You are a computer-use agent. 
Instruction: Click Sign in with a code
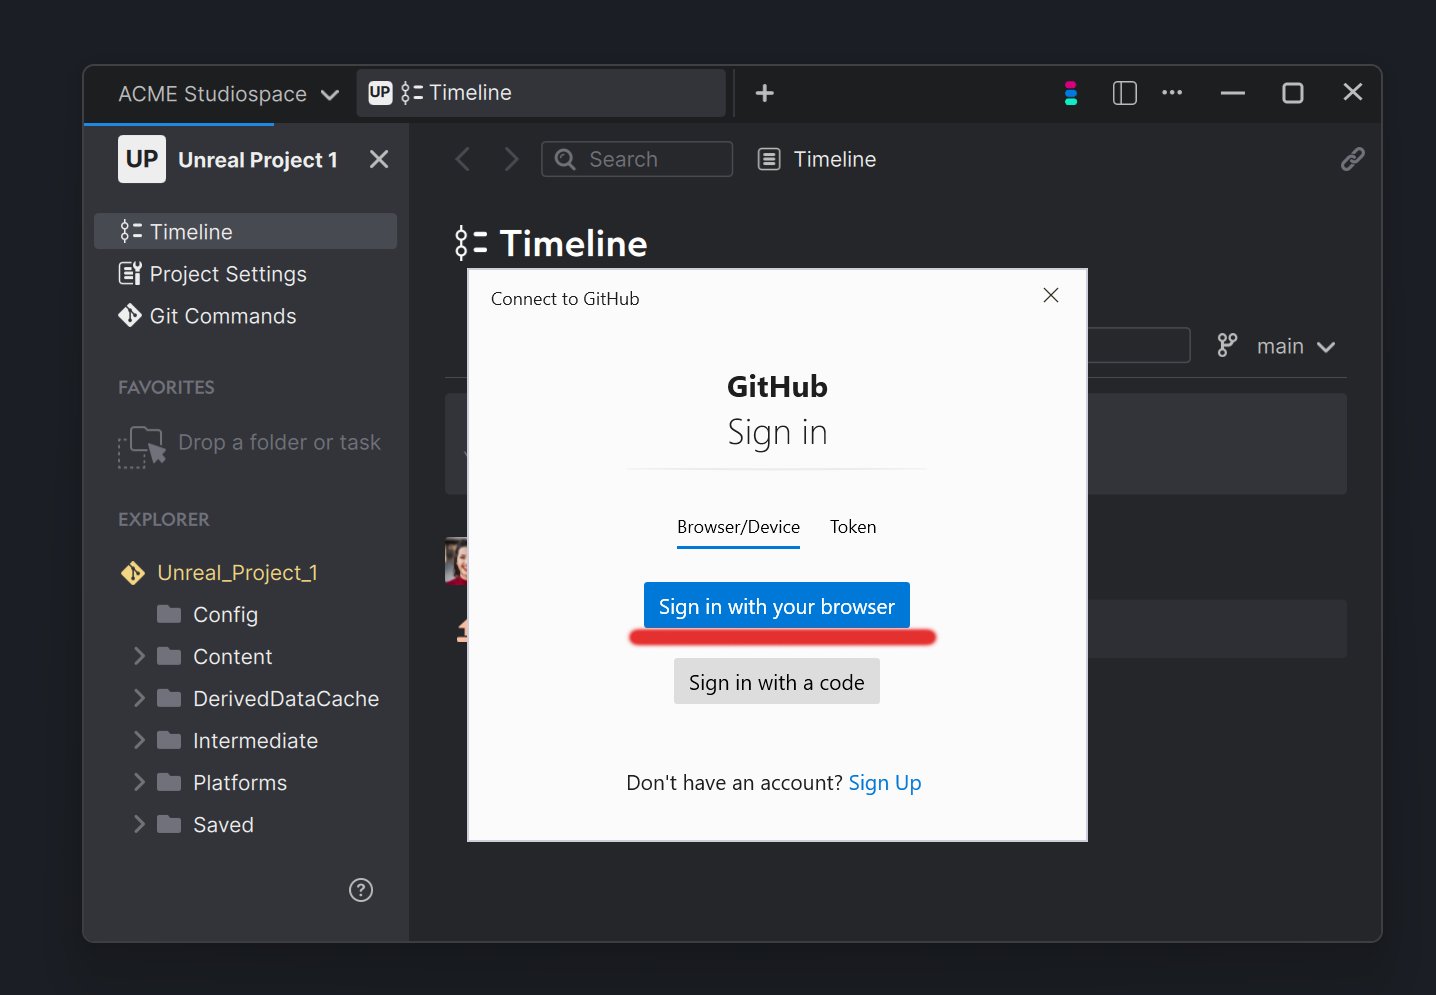pyautogui.click(x=776, y=681)
